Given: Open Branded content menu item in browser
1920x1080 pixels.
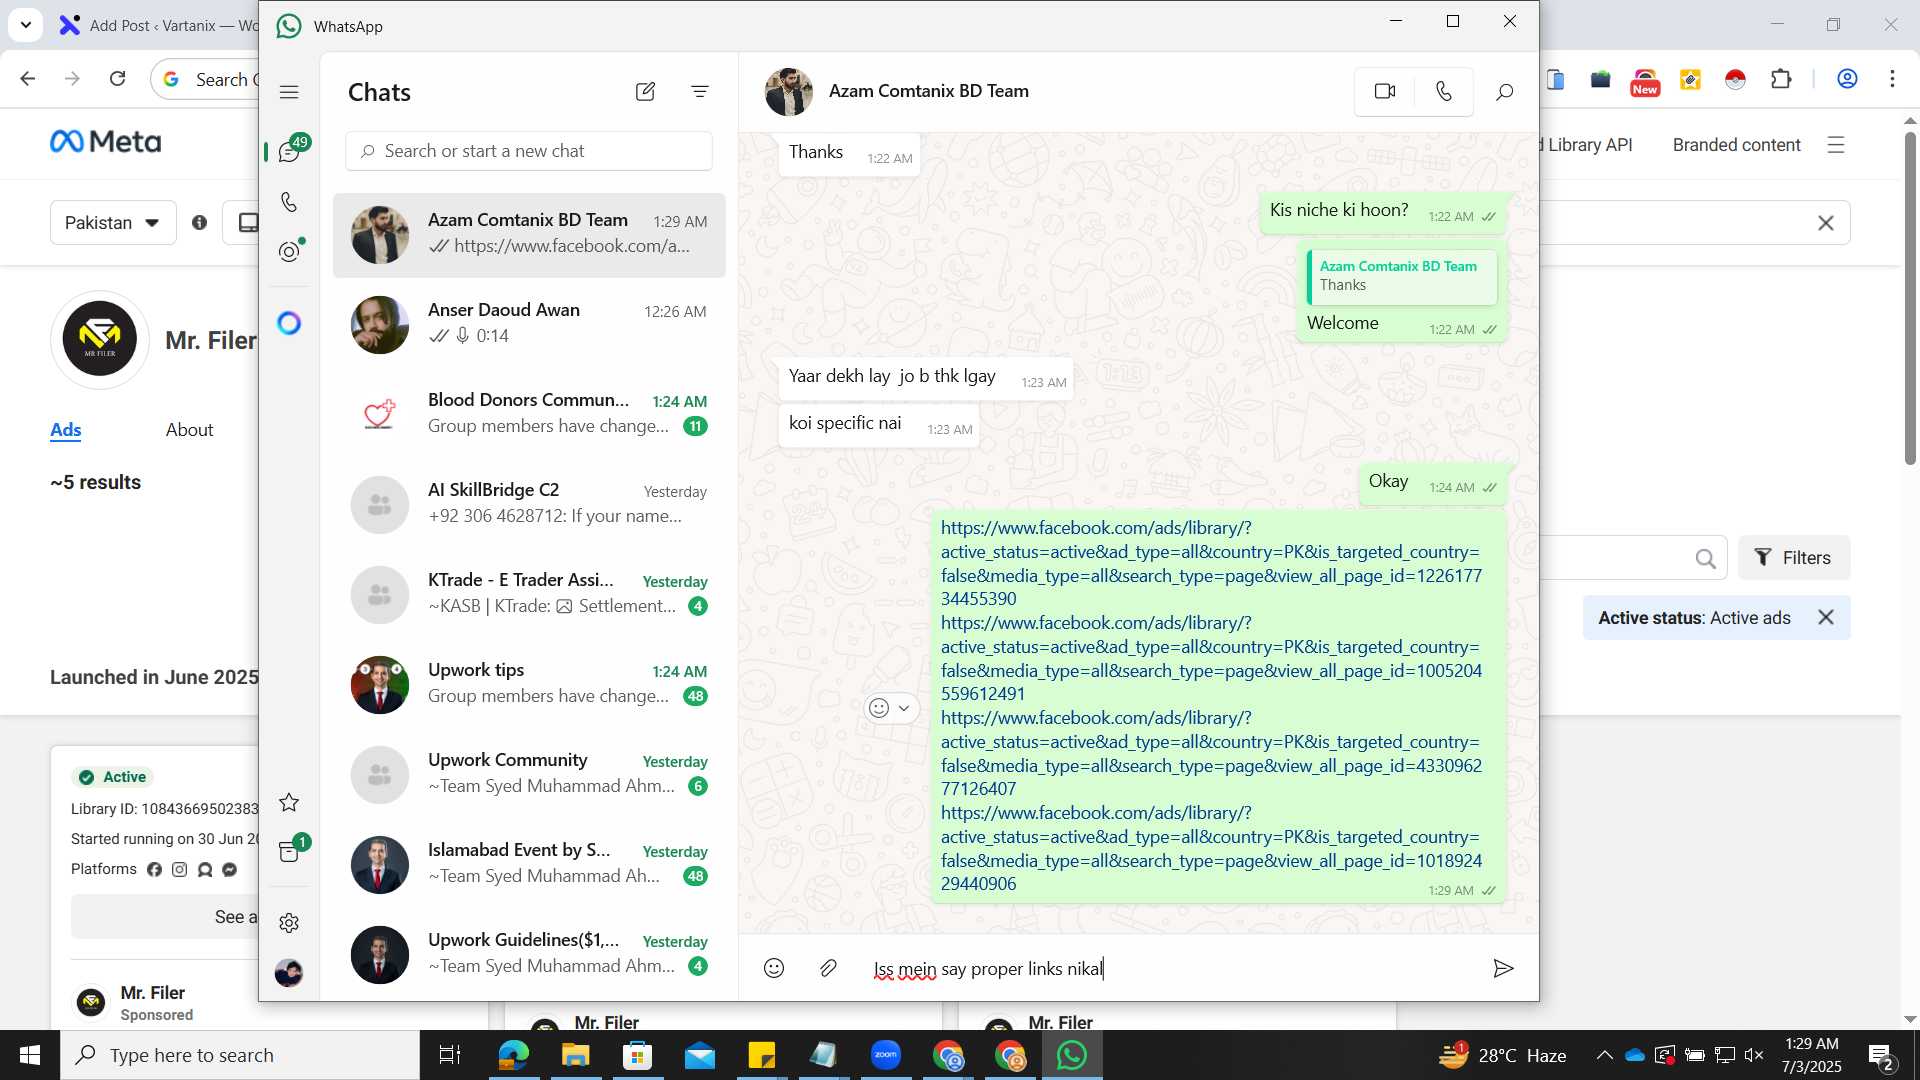Looking at the screenshot, I should point(1736,145).
